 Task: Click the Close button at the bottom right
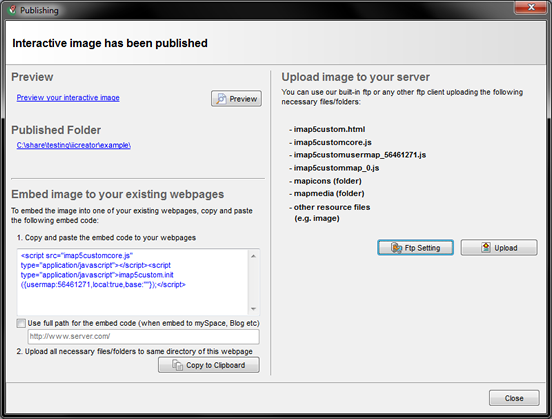tap(514, 398)
